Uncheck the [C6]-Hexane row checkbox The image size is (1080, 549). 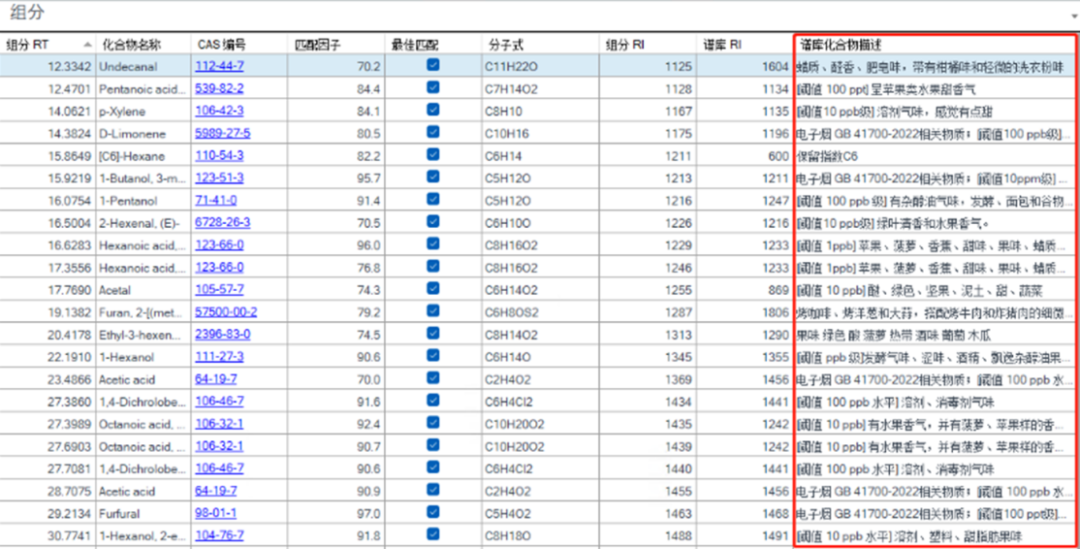click(433, 154)
